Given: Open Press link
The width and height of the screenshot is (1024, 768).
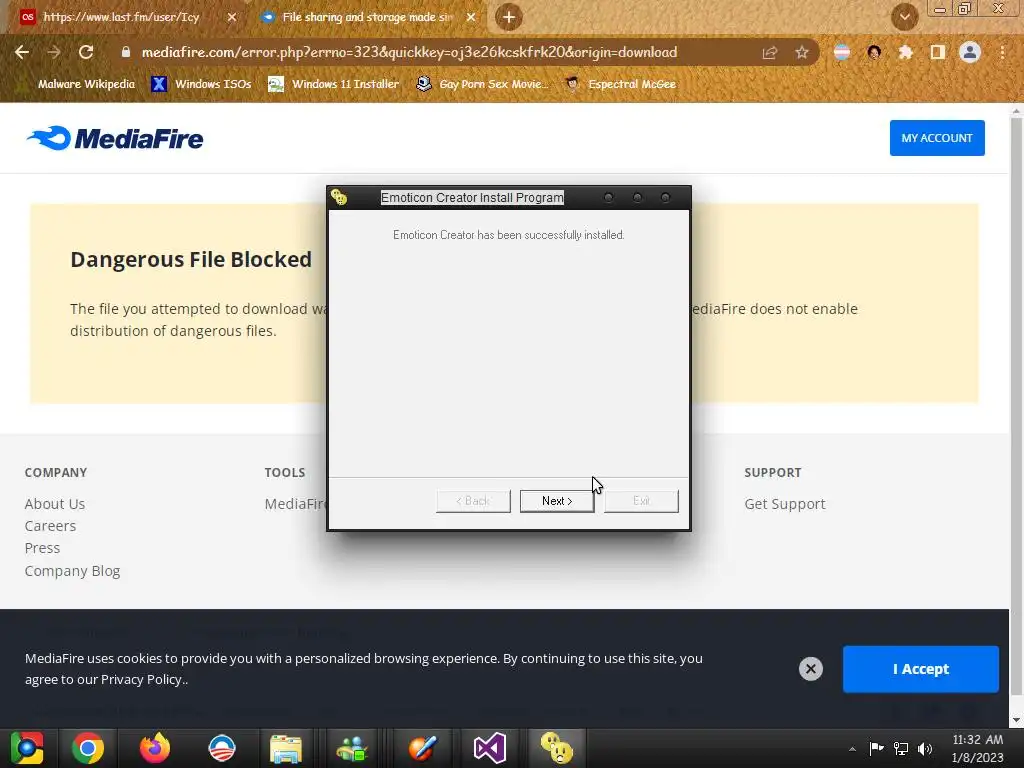Looking at the screenshot, I should point(42,548).
